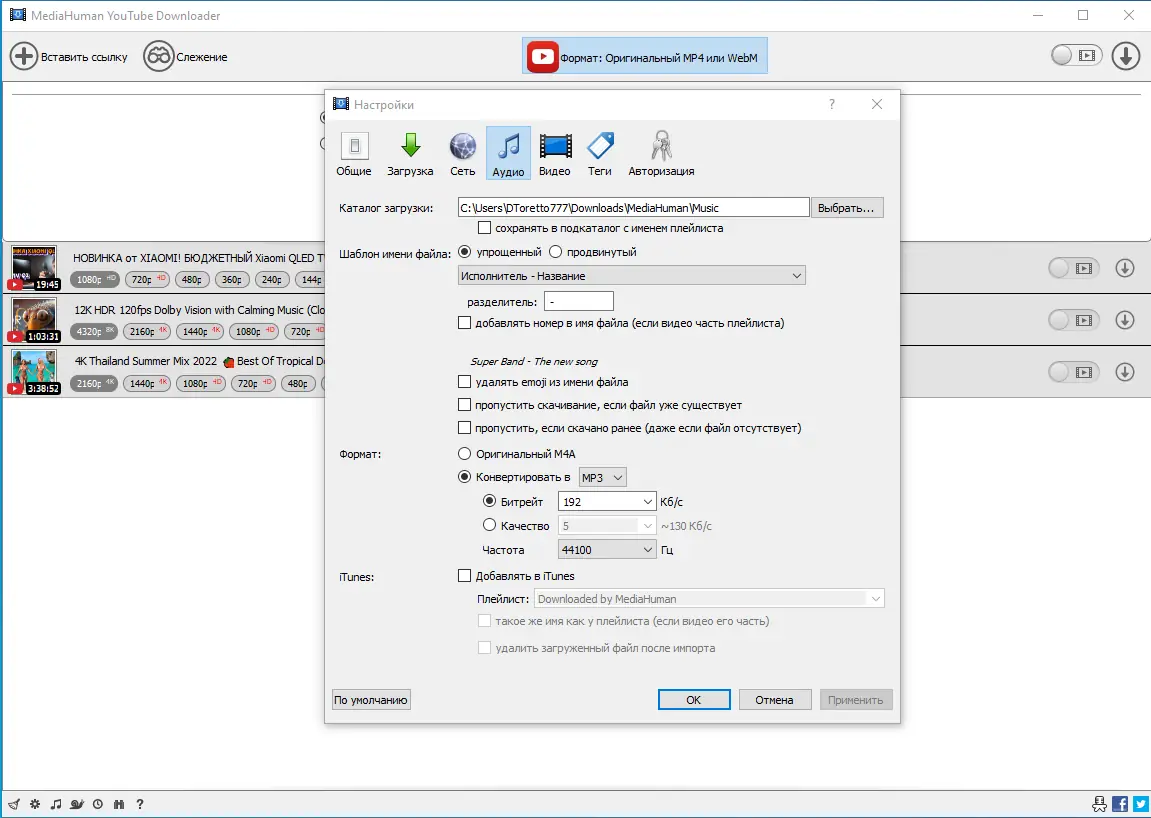The width and height of the screenshot is (1151, 818).
Task: Click the support person icon near Facebook
Action: tap(1099, 804)
